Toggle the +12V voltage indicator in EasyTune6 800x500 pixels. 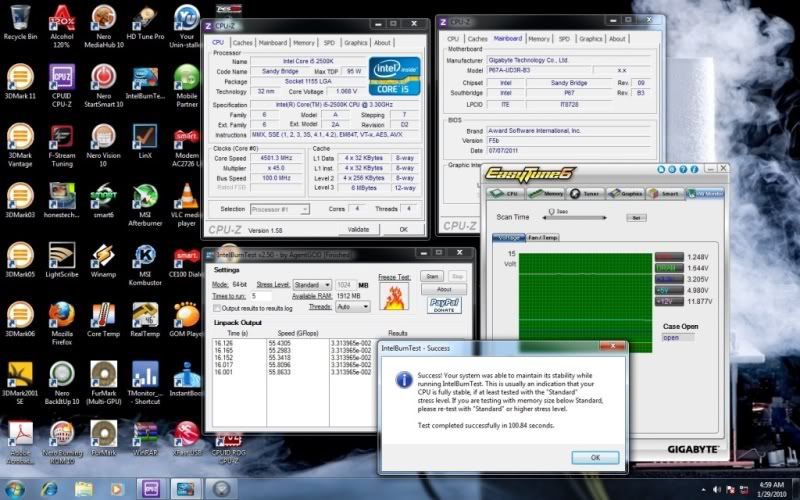tap(669, 302)
